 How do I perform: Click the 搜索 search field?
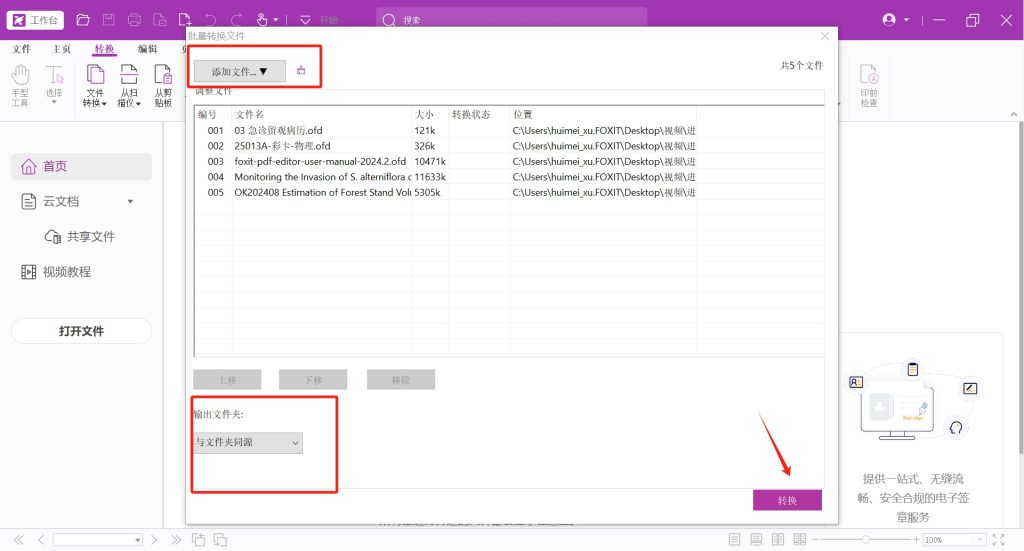(x=512, y=20)
